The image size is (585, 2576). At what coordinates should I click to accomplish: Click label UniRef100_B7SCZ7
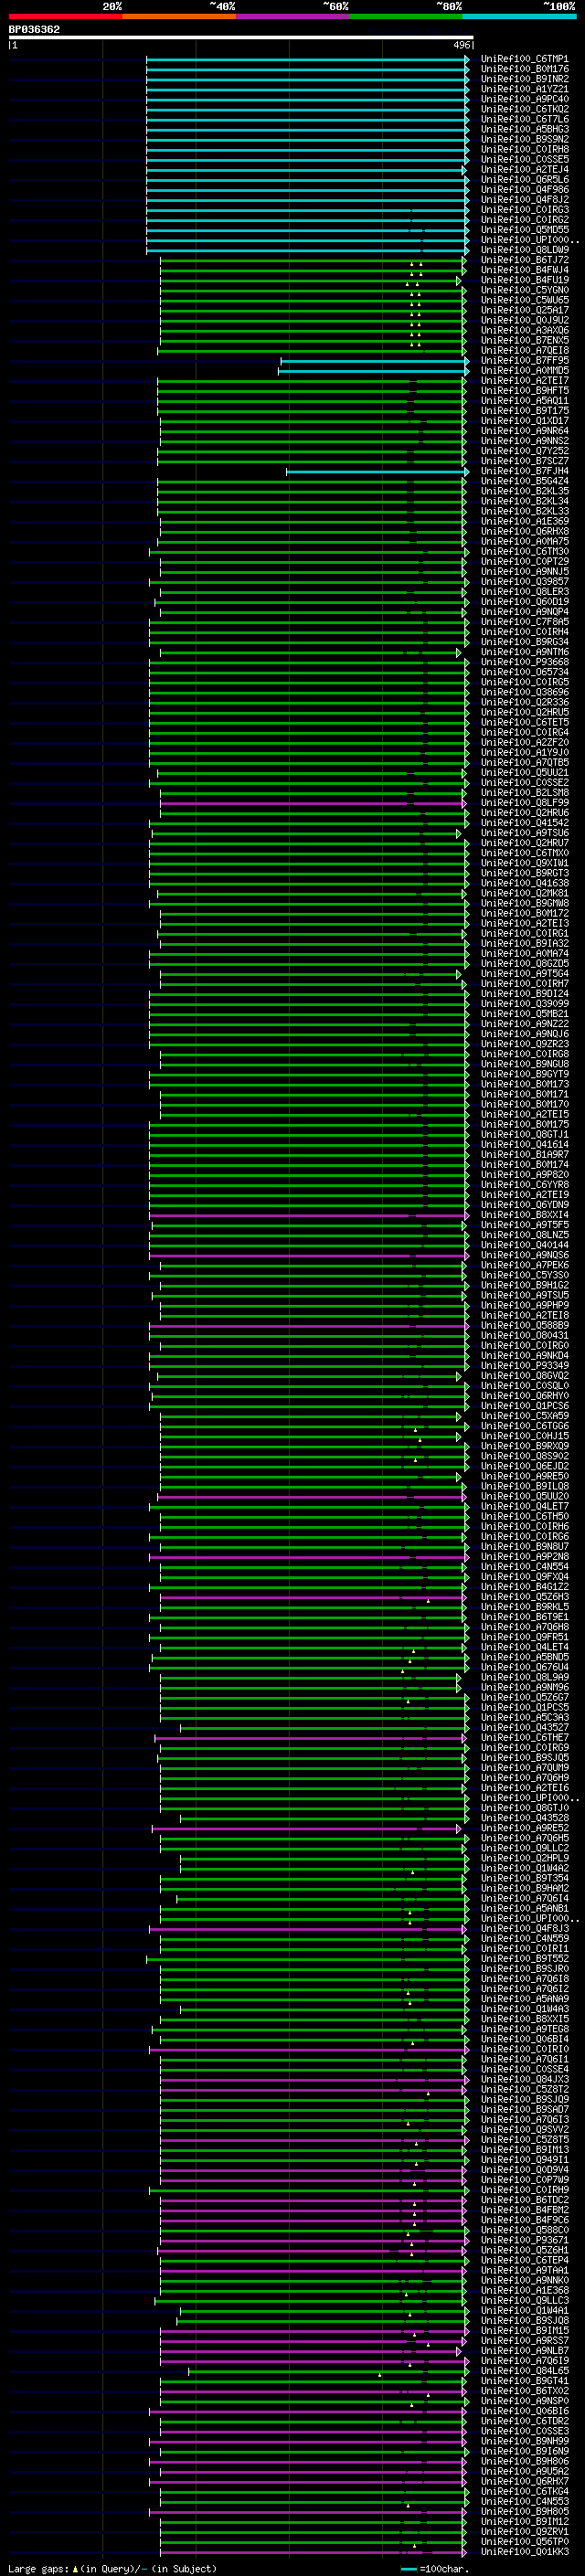click(524, 461)
